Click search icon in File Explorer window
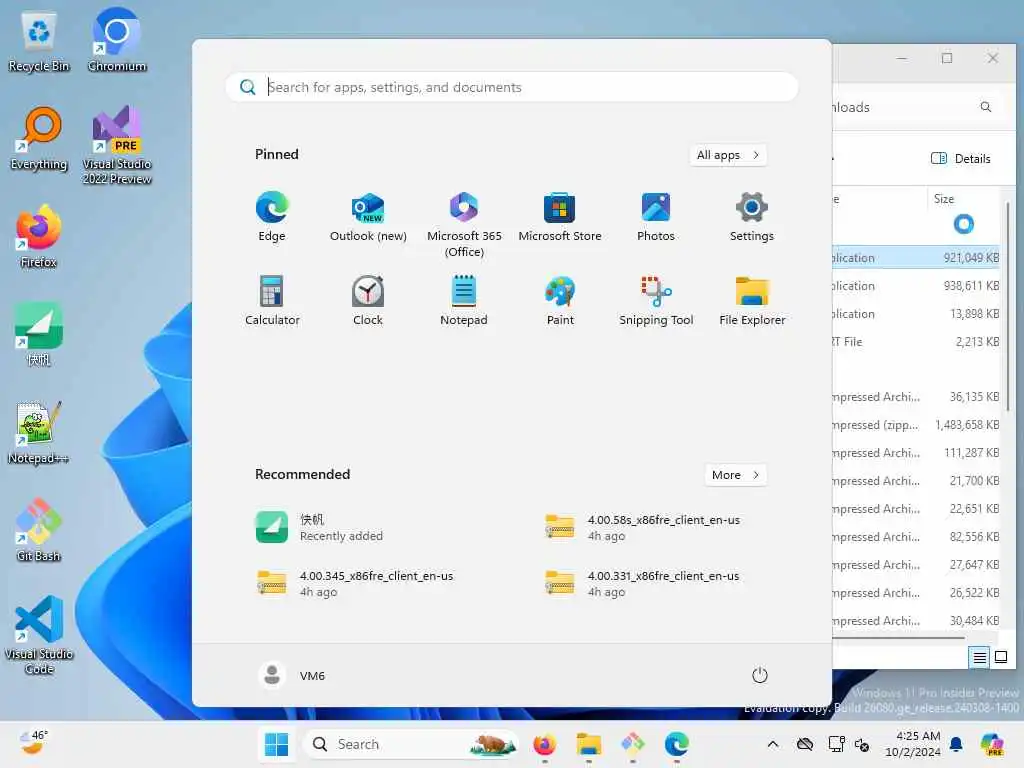Screen dimensions: 1024x768 [985, 107]
